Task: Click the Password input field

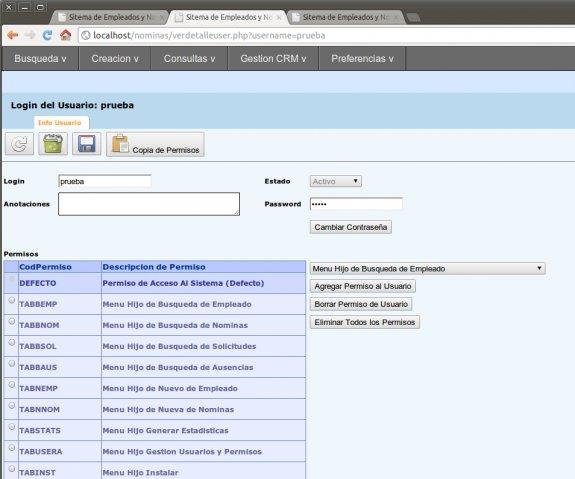Action: click(356, 204)
